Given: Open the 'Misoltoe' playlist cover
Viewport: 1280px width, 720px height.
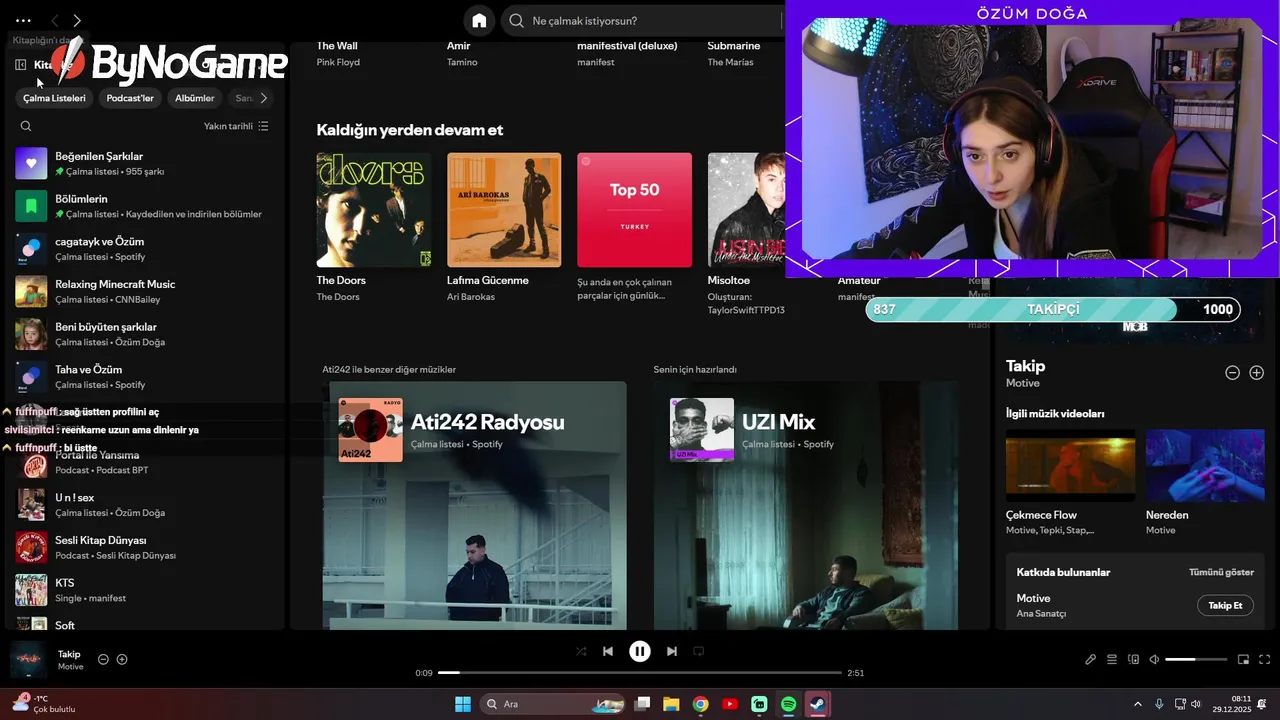Looking at the screenshot, I should click(x=746, y=210).
